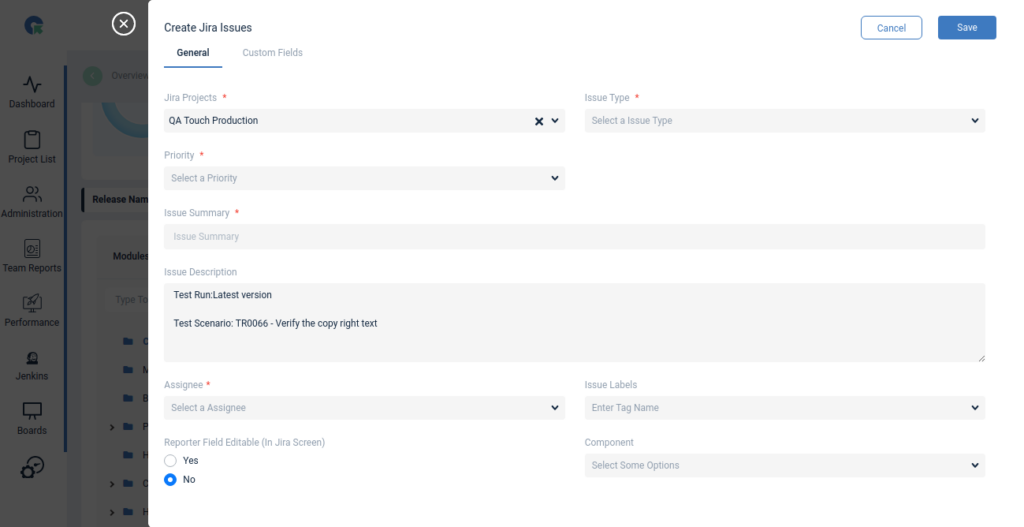Image resolution: width=1024 pixels, height=527 pixels.
Task: Open Jenkins integration icon
Action: coord(32,359)
